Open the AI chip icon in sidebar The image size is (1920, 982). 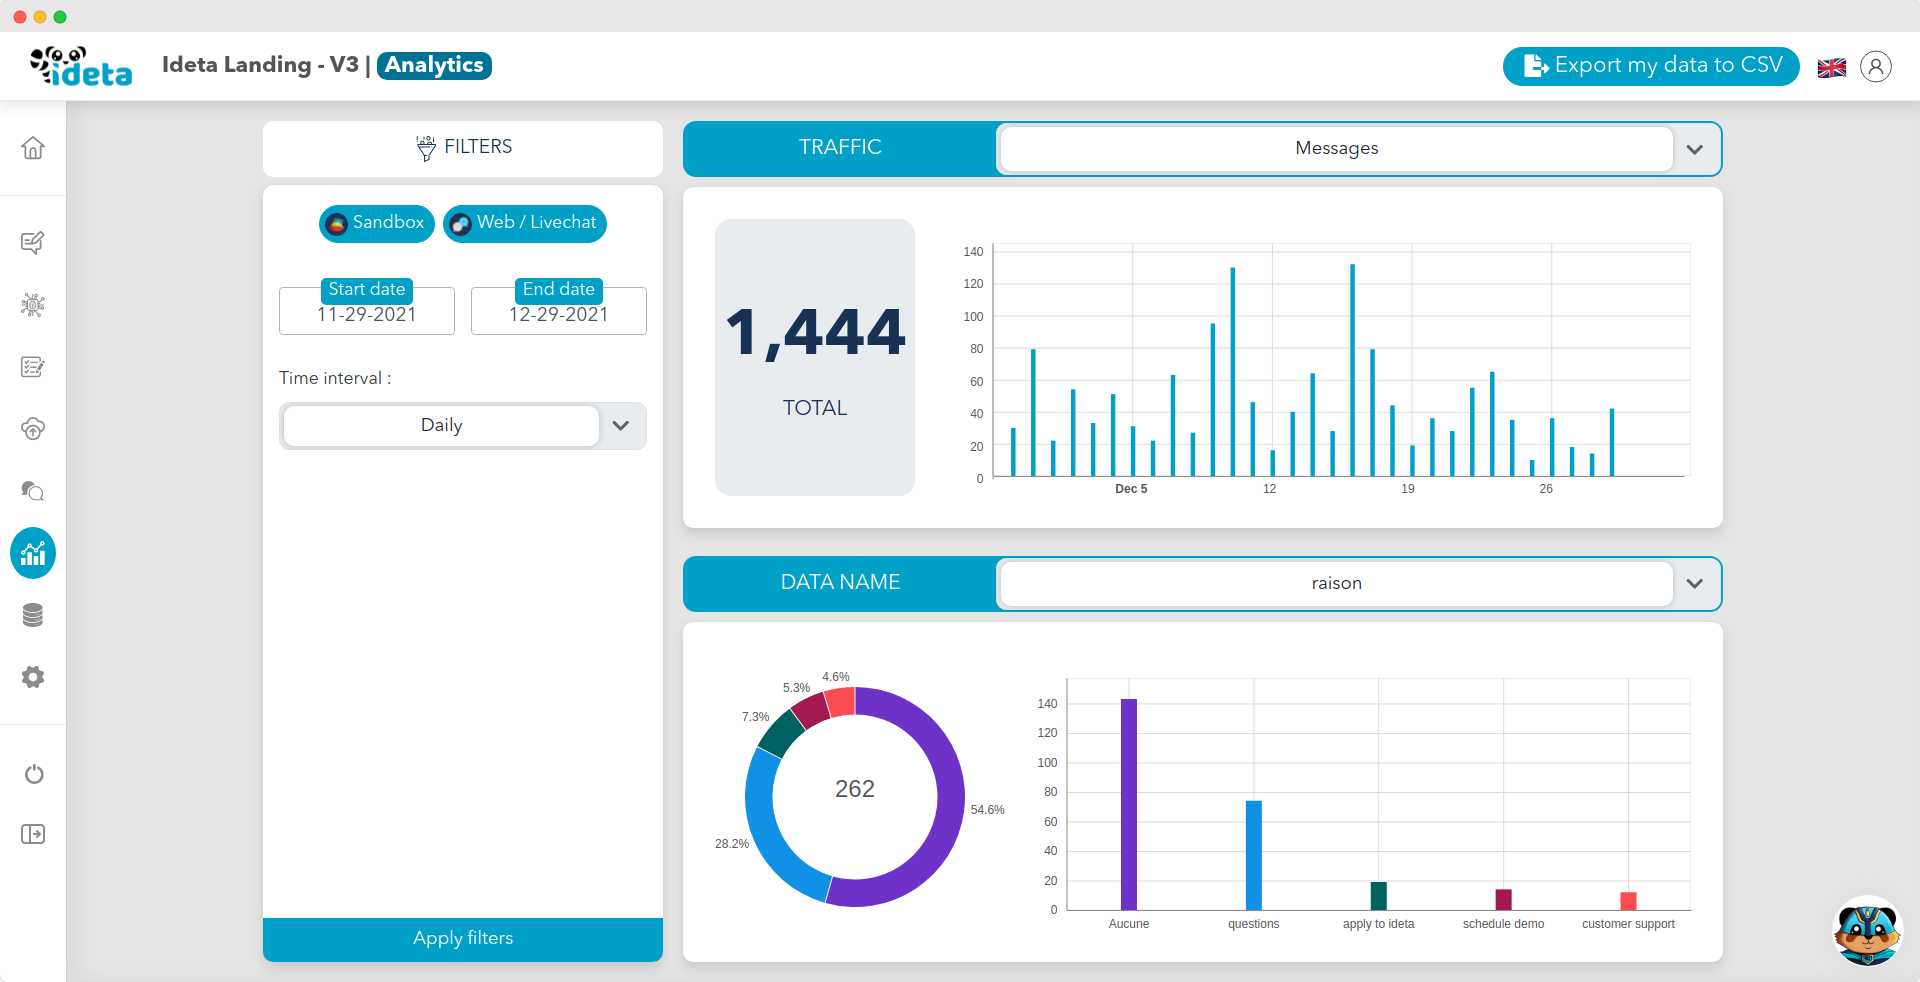click(x=33, y=305)
